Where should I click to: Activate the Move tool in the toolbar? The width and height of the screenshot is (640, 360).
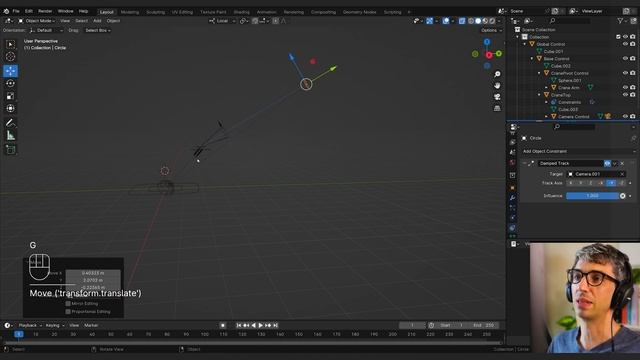(11, 71)
